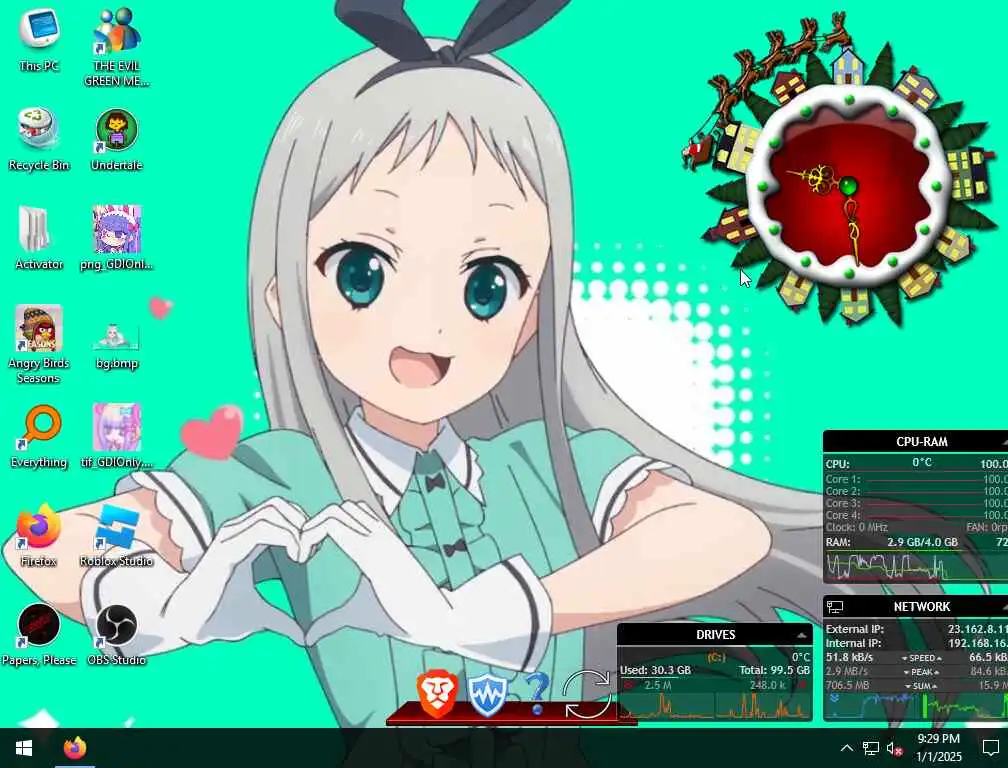Select the OBS Studio shortcut icon
The width and height of the screenshot is (1008, 768).
pos(116,635)
